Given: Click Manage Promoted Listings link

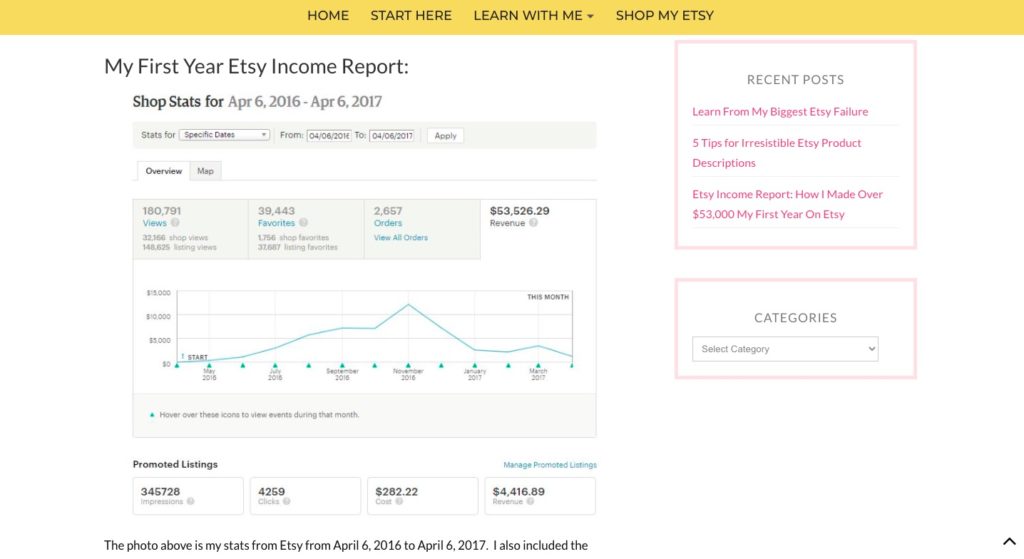Looking at the screenshot, I should (550, 465).
